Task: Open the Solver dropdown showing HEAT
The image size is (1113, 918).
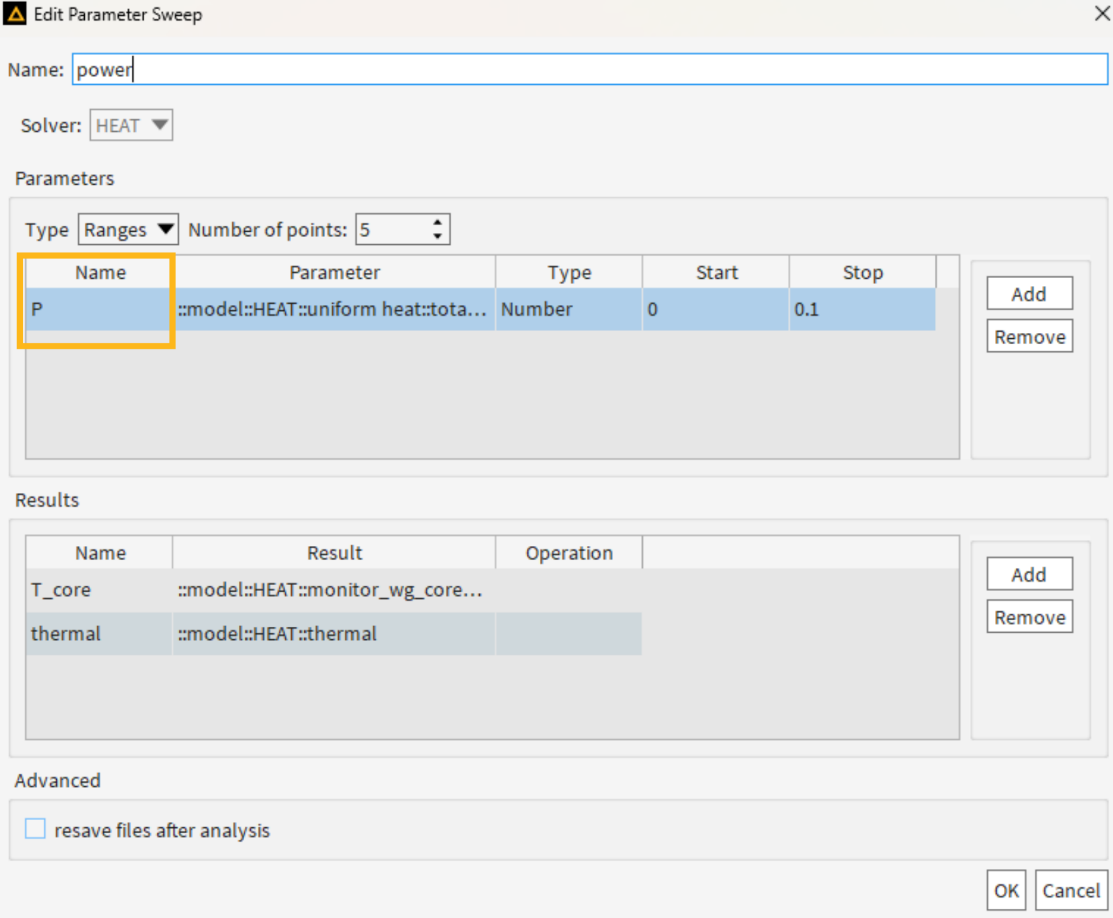Action: 131,124
